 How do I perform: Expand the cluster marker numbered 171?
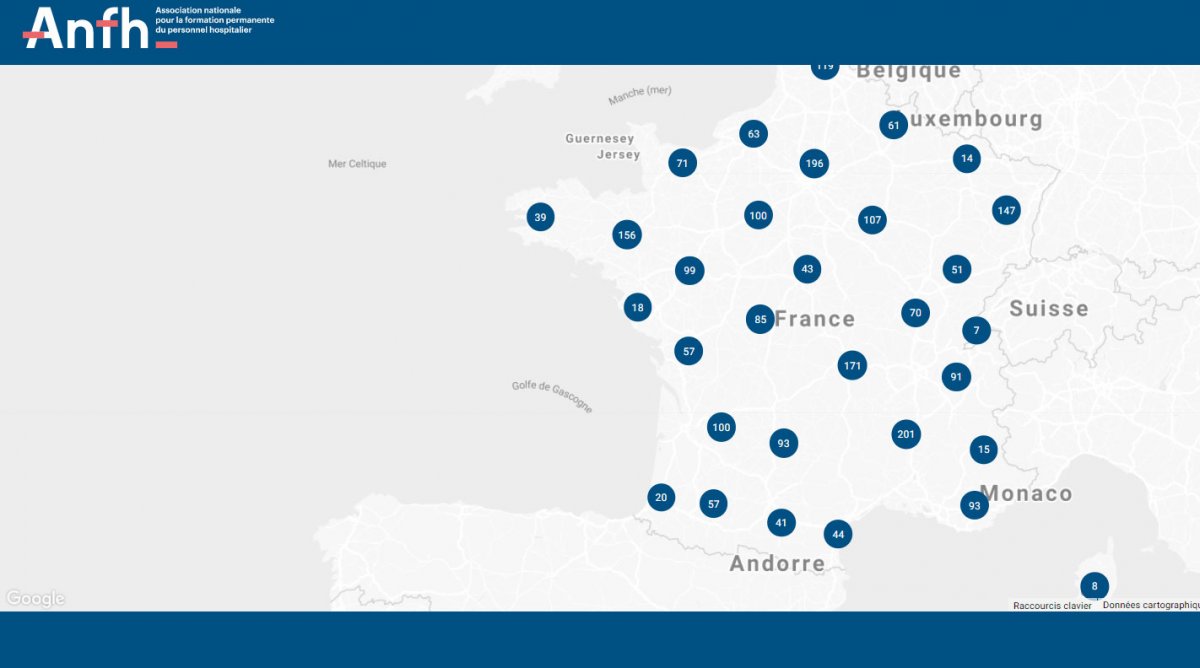[x=852, y=366]
